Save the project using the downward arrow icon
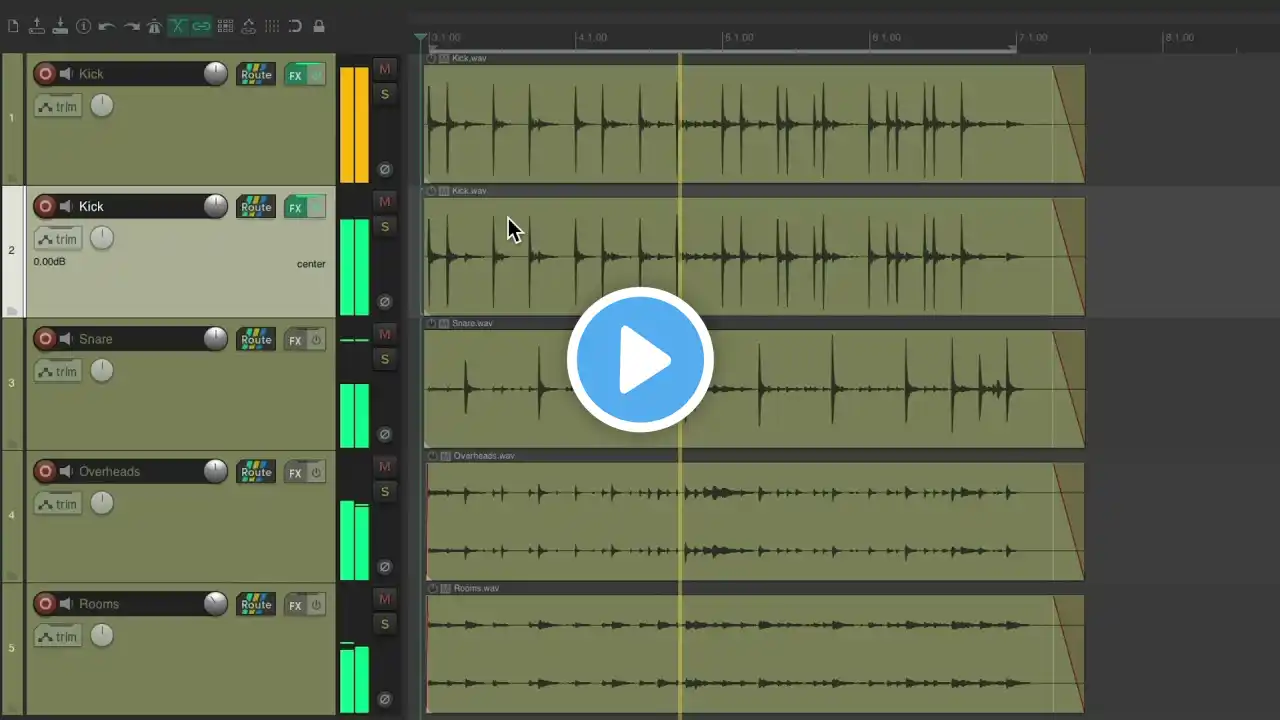 [x=60, y=26]
